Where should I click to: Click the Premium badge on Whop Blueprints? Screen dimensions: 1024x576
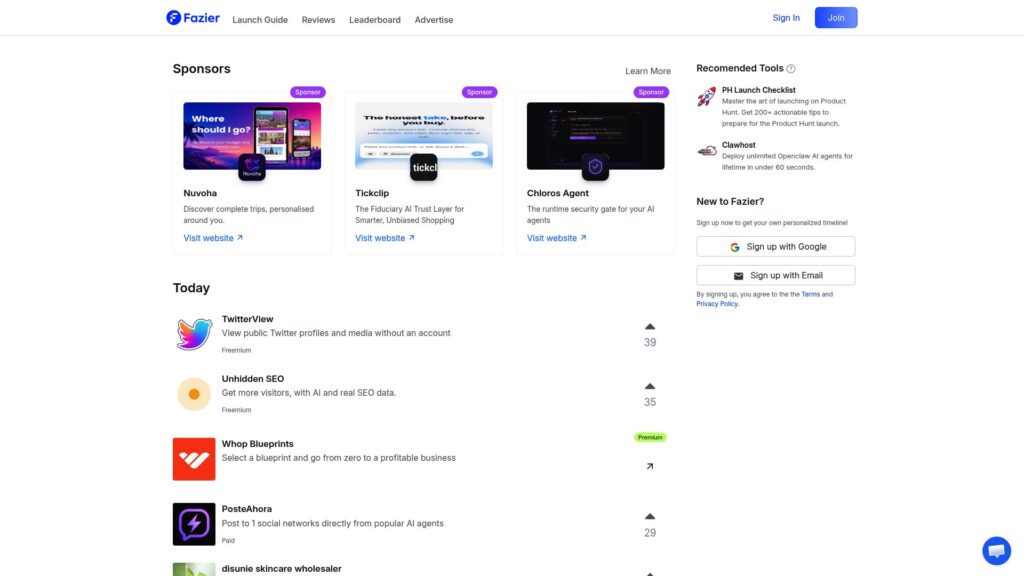[x=650, y=438]
